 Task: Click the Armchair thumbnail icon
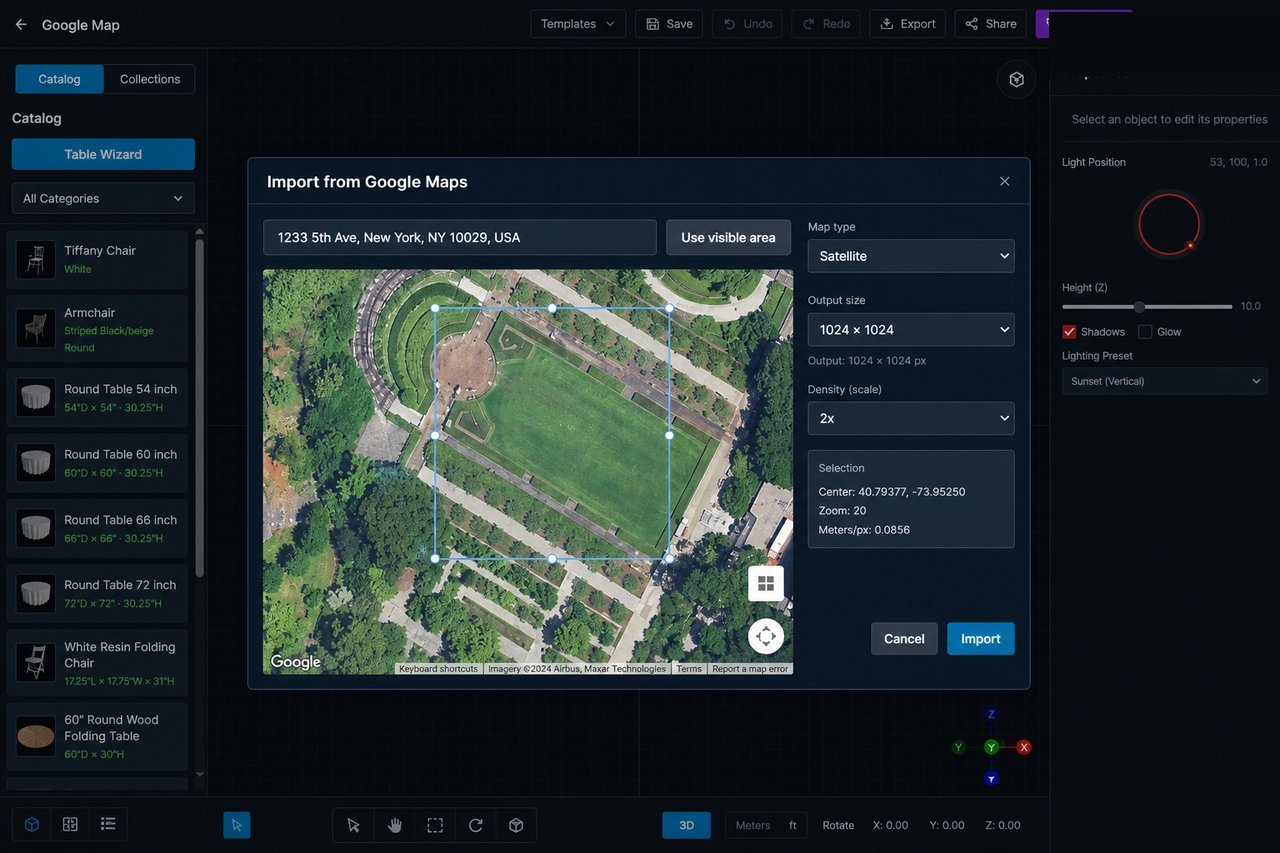coord(36,328)
